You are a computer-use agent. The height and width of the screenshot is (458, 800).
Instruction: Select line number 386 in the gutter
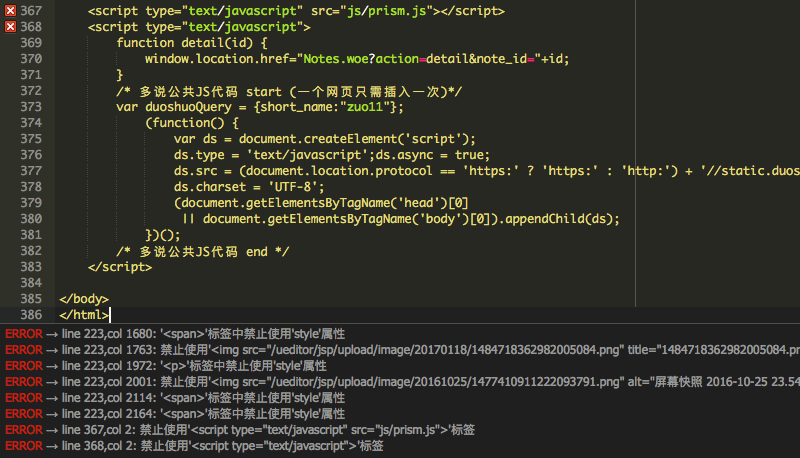click(x=31, y=315)
